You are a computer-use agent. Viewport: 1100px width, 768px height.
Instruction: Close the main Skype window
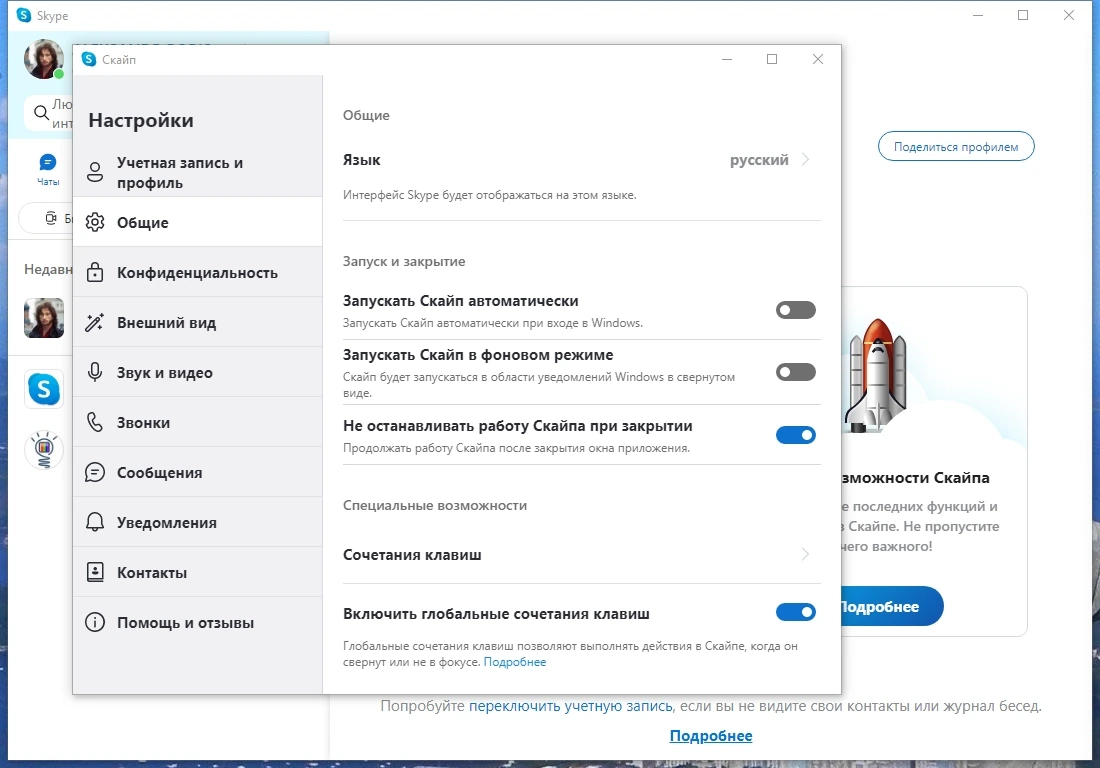pos(1068,15)
